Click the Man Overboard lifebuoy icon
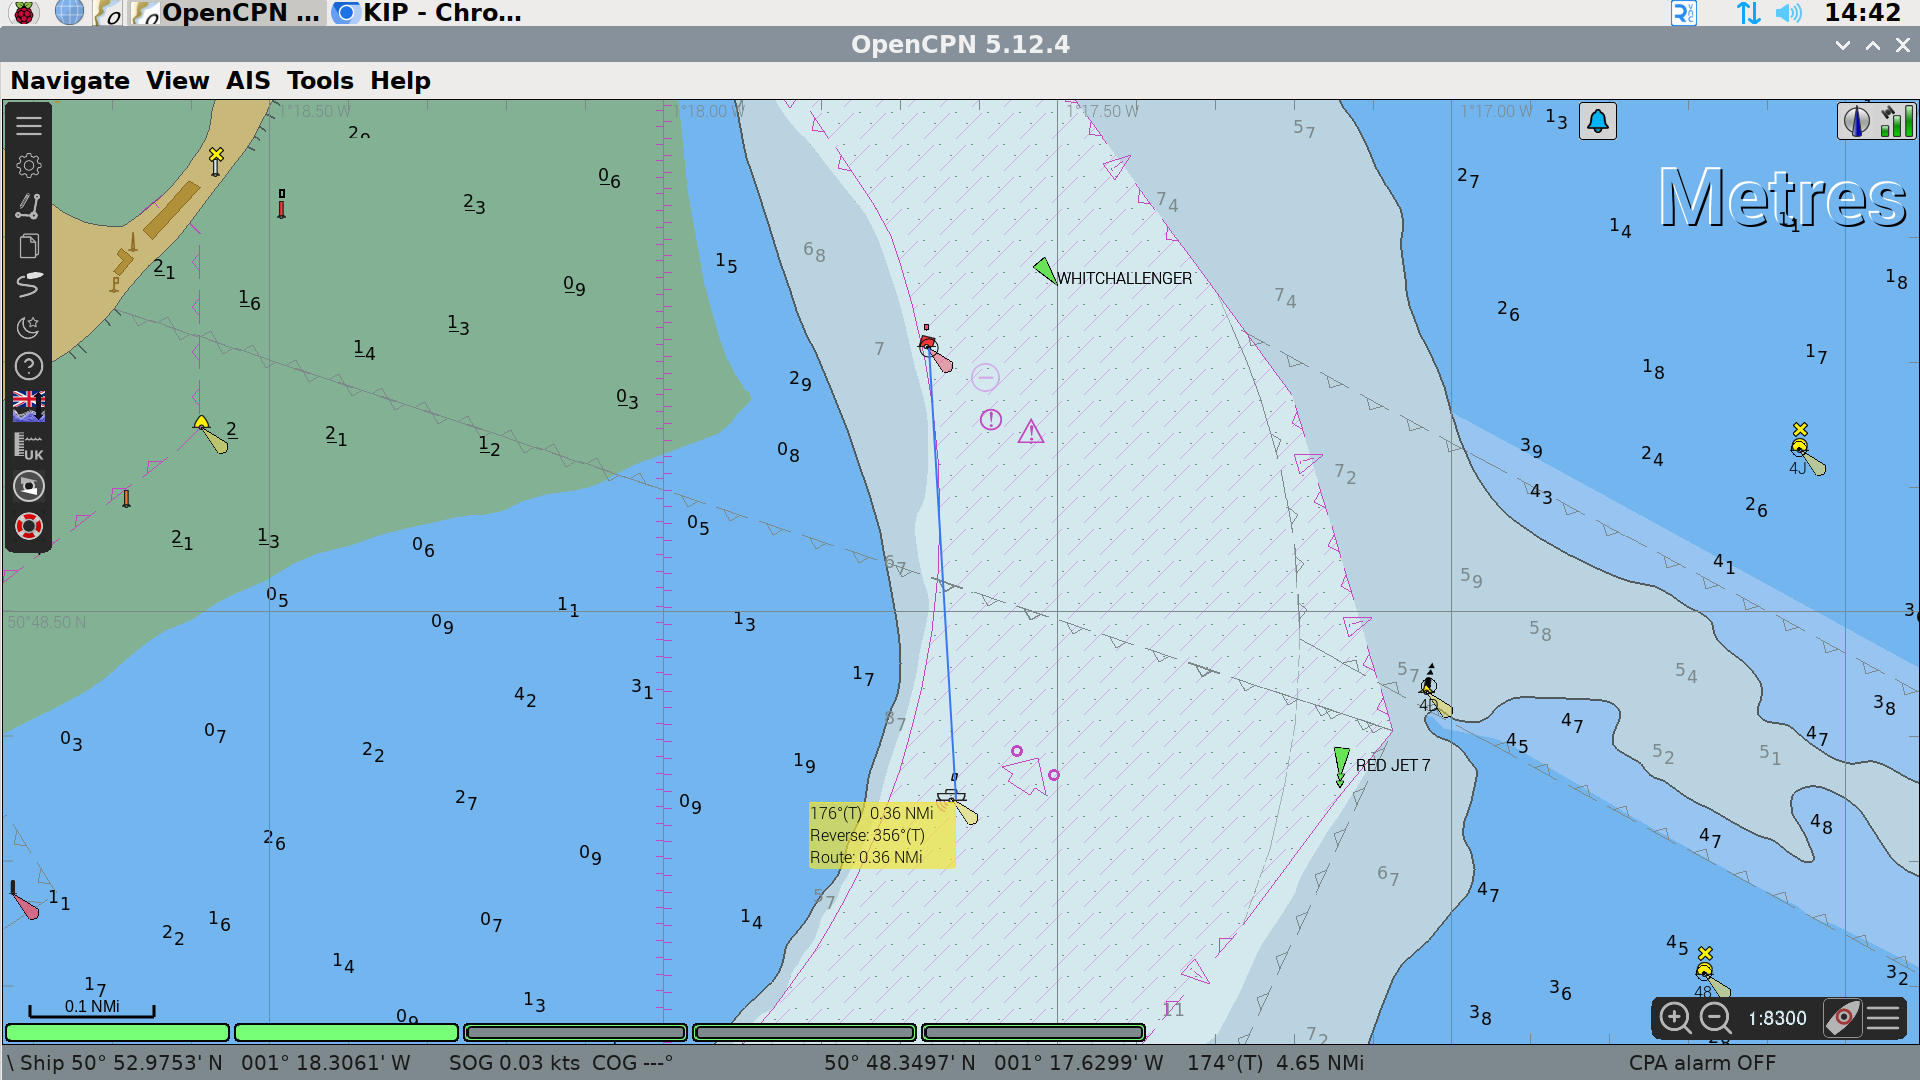 point(29,526)
